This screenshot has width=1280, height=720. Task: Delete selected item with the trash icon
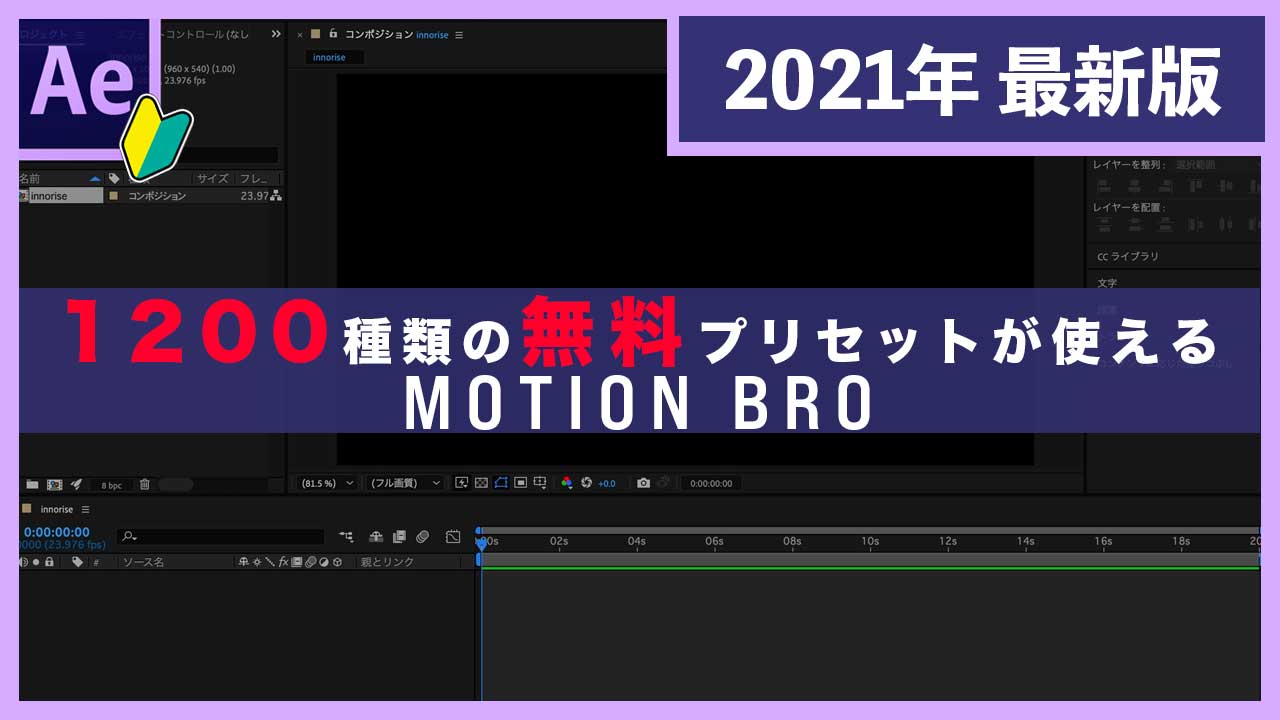(x=145, y=484)
